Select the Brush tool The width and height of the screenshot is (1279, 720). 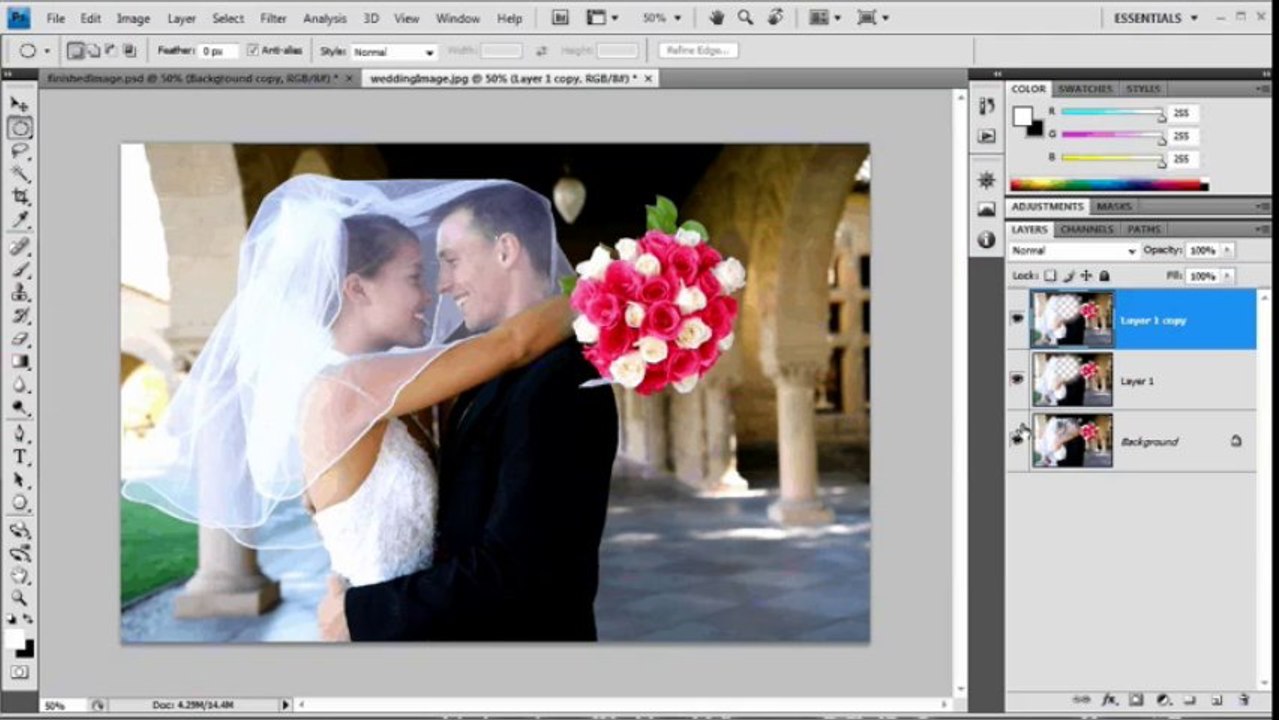pos(20,270)
